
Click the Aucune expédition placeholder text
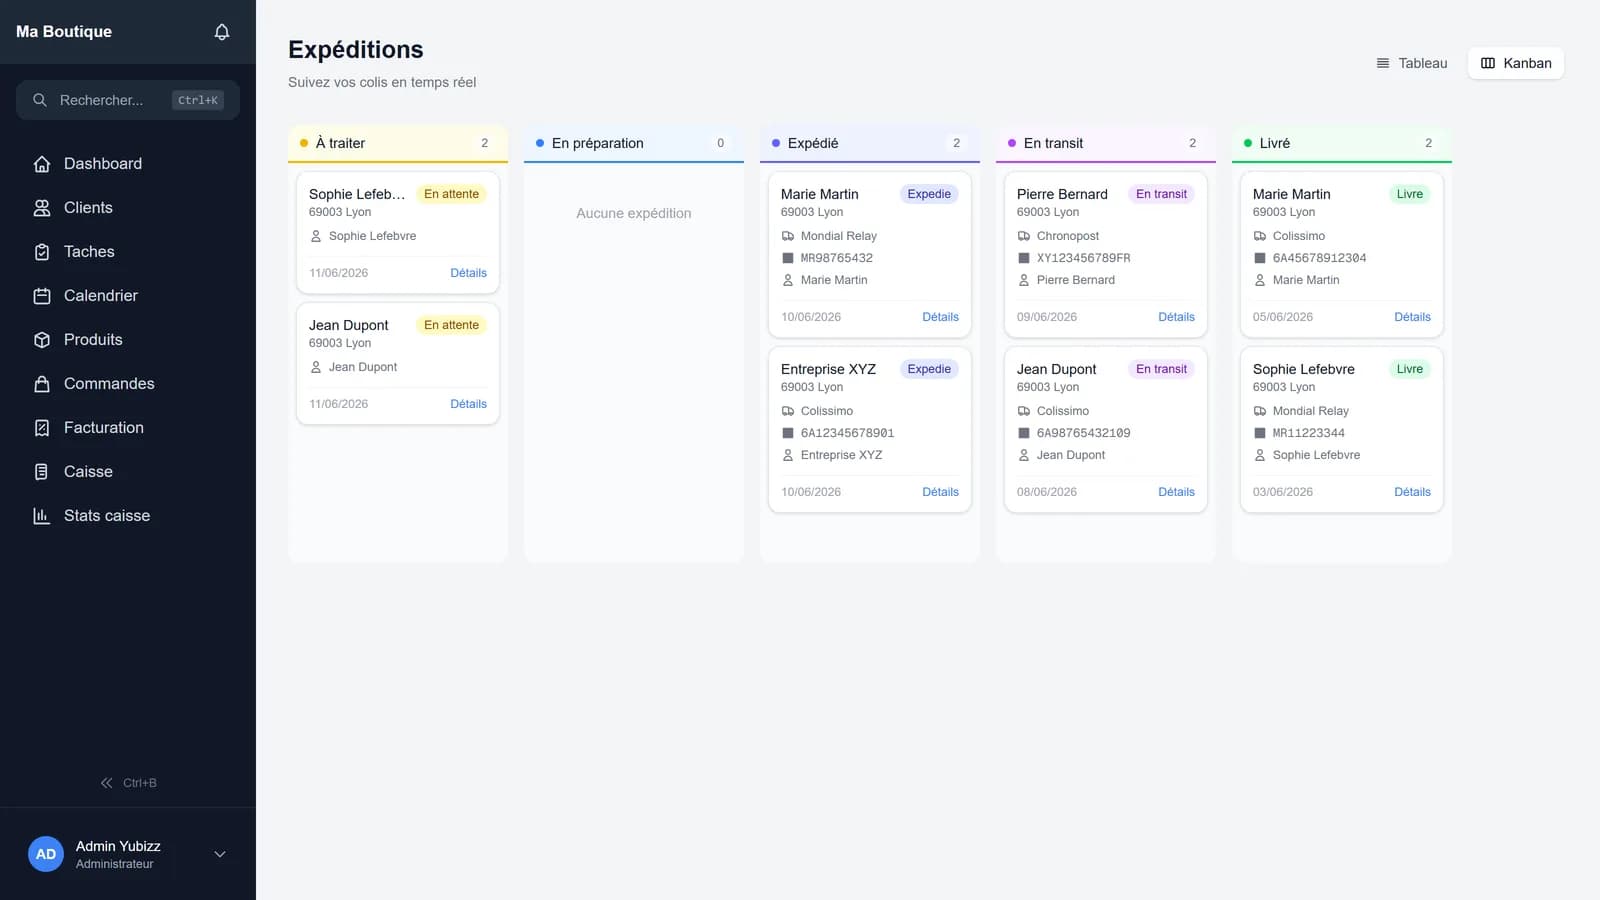tap(634, 213)
